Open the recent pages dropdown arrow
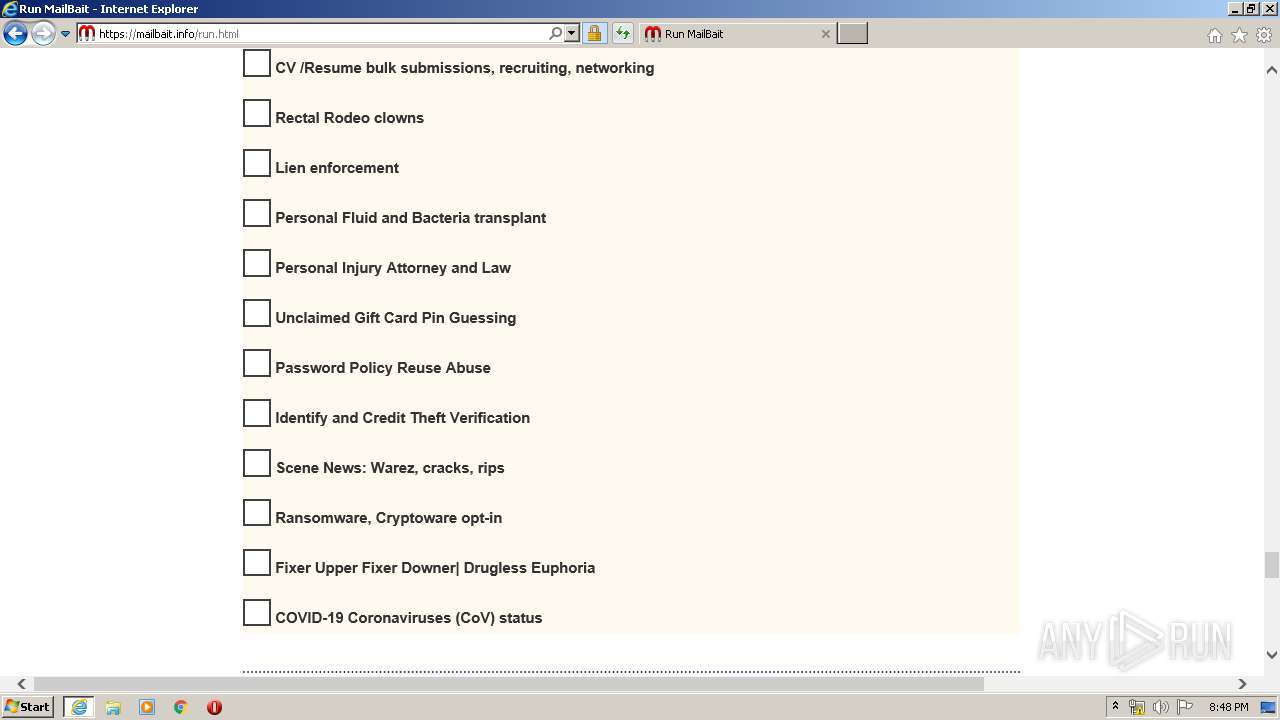The height and width of the screenshot is (720, 1280). (66, 34)
